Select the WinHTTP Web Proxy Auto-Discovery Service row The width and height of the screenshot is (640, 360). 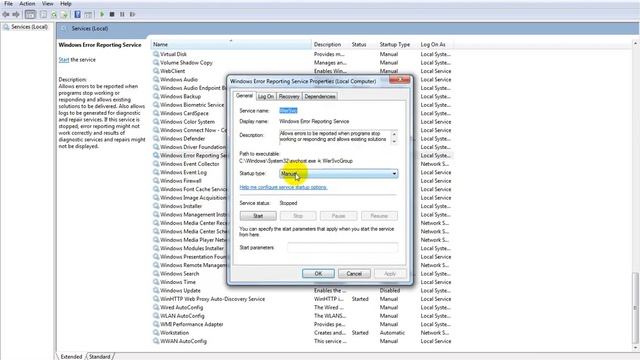point(302,299)
